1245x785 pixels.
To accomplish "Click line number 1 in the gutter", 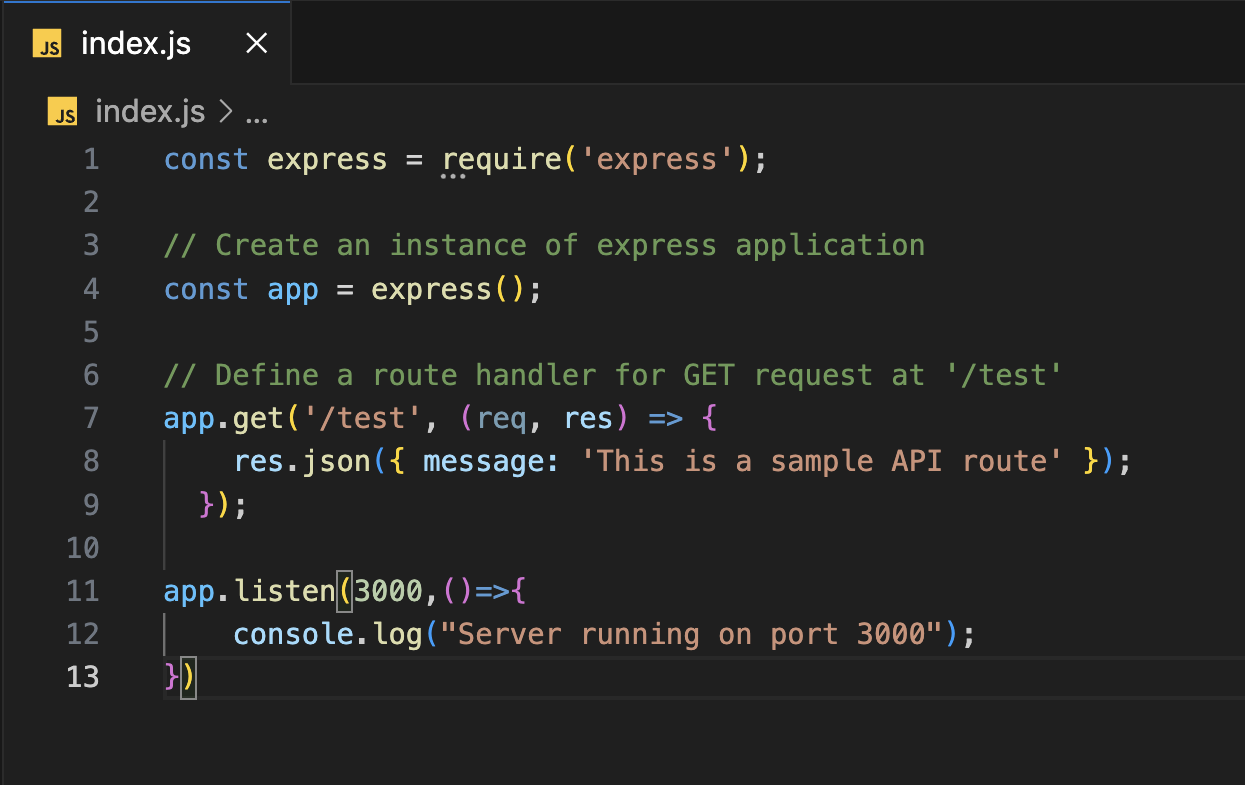I will tap(91, 160).
